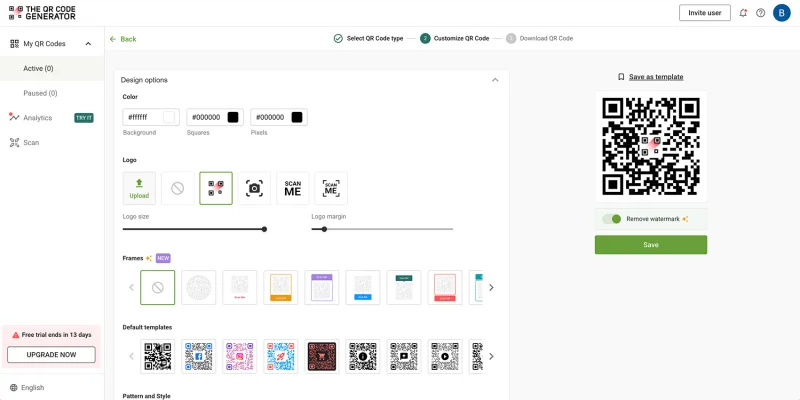Show previous default templates with left arrow
This screenshot has height=400, width=800.
(131, 356)
